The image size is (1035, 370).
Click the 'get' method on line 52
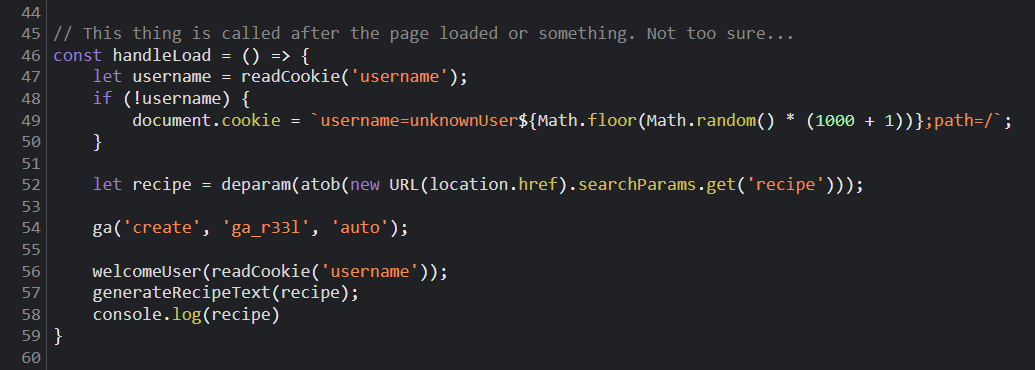point(720,185)
